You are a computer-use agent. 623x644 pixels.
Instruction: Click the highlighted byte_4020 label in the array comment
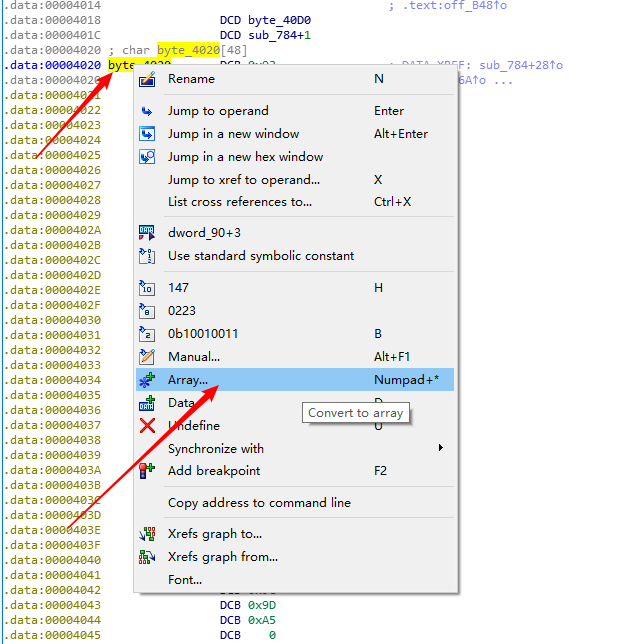[x=189, y=50]
